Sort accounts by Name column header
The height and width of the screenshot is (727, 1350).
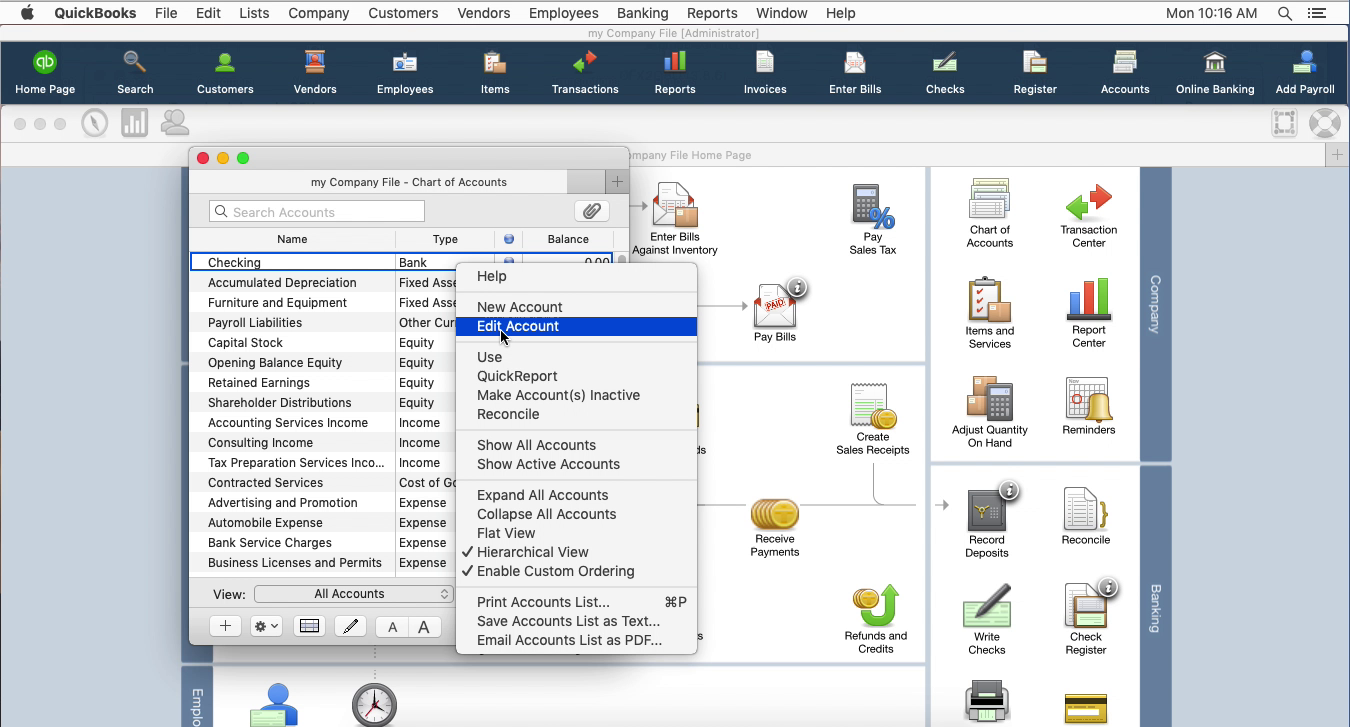[292, 239]
